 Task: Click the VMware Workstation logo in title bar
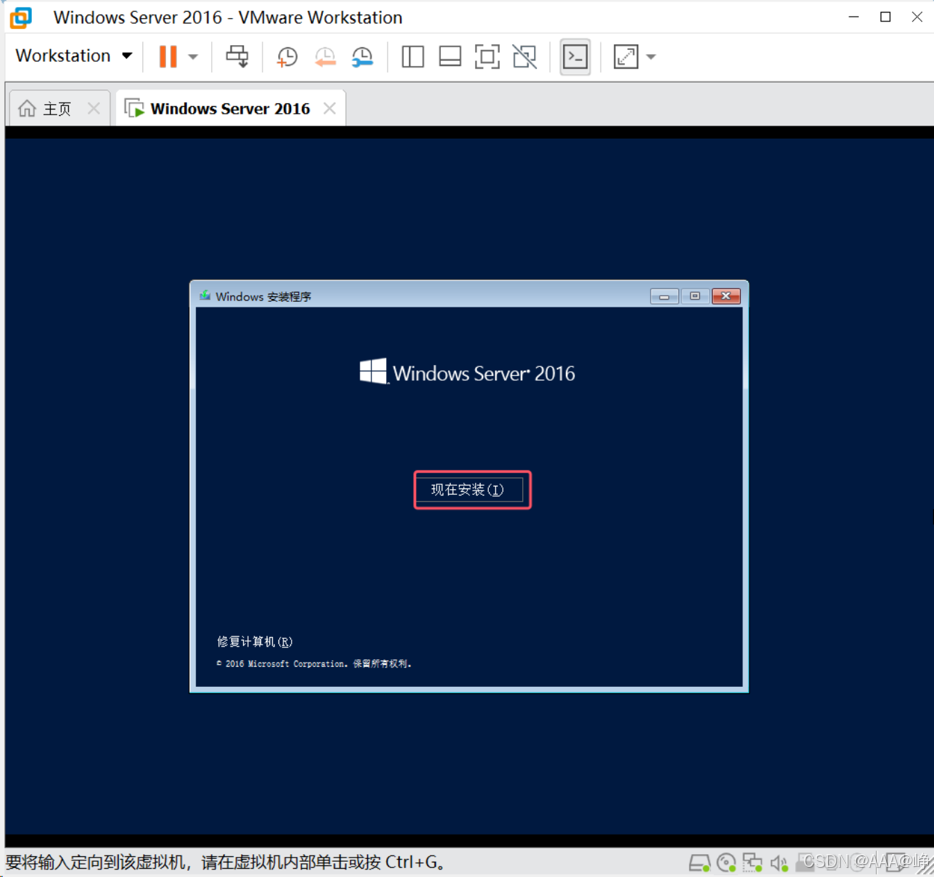21,17
